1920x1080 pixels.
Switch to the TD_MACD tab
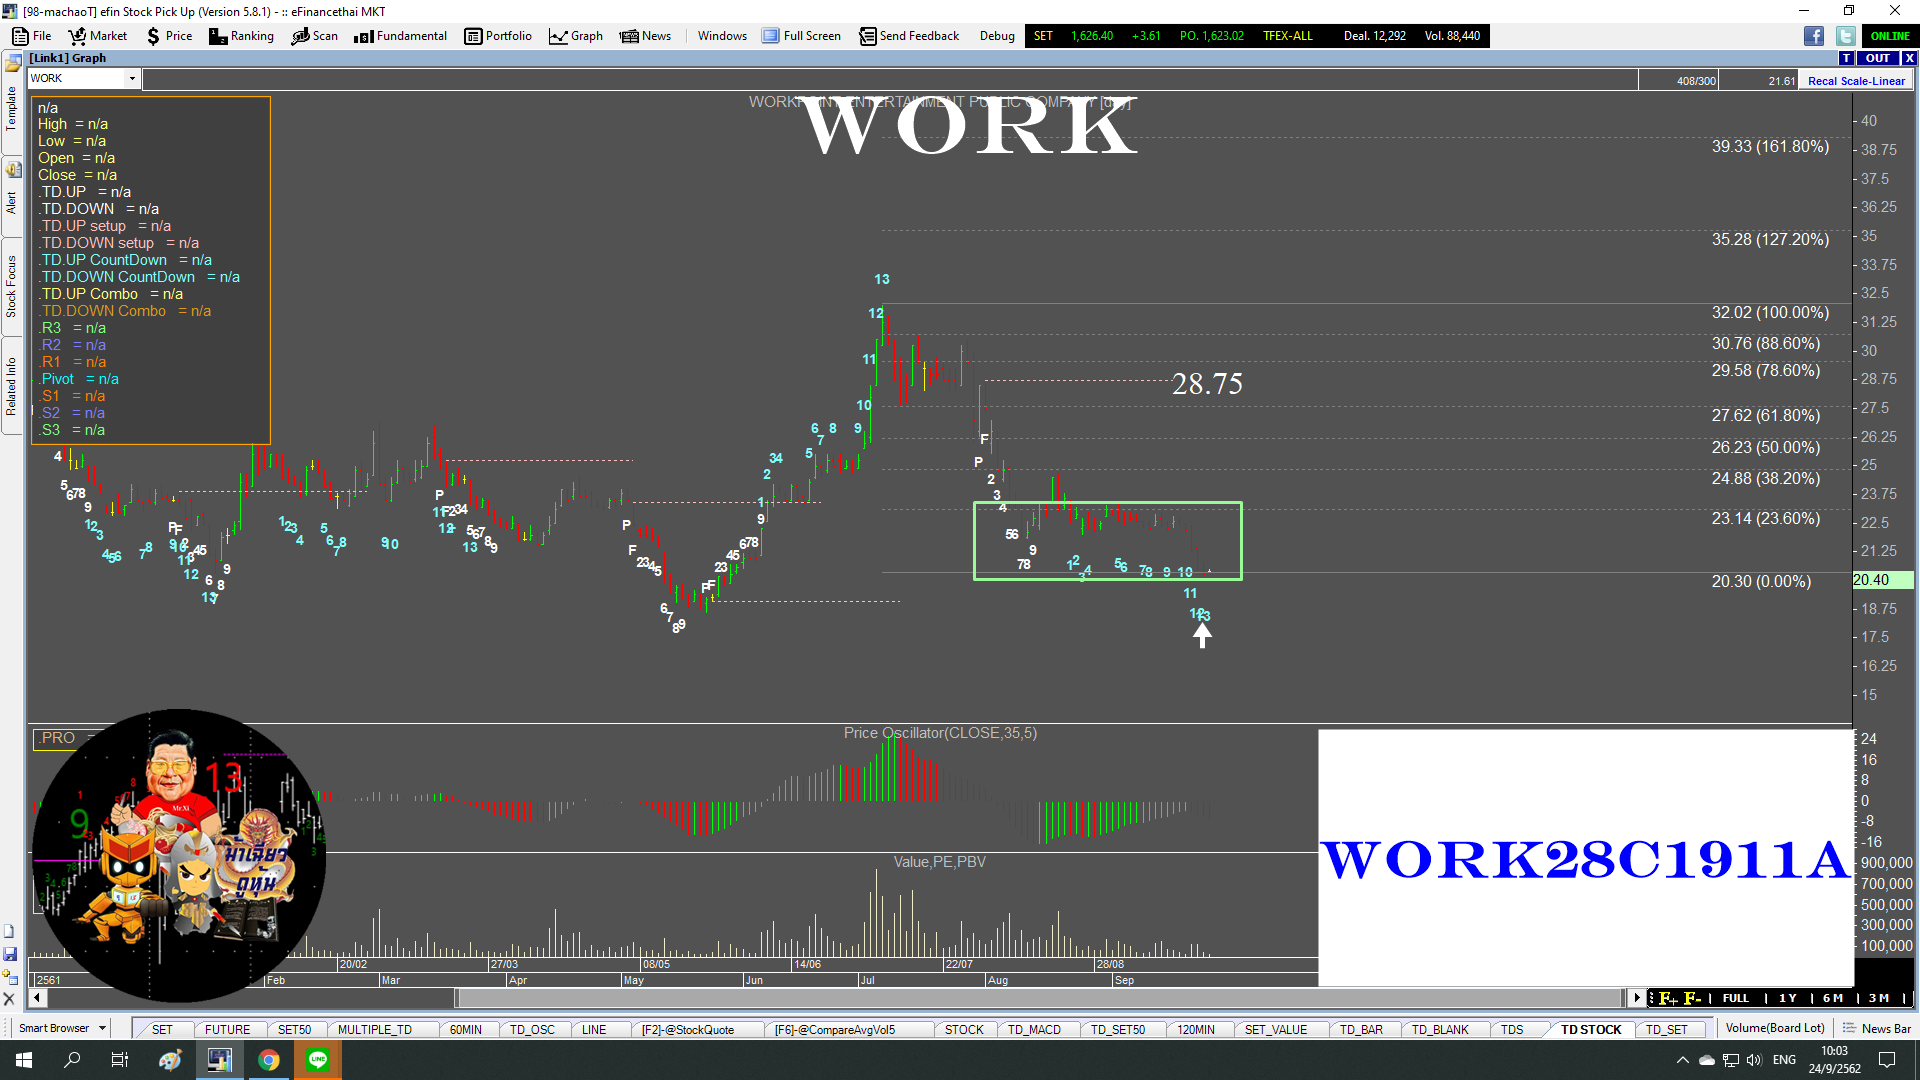(1034, 1029)
